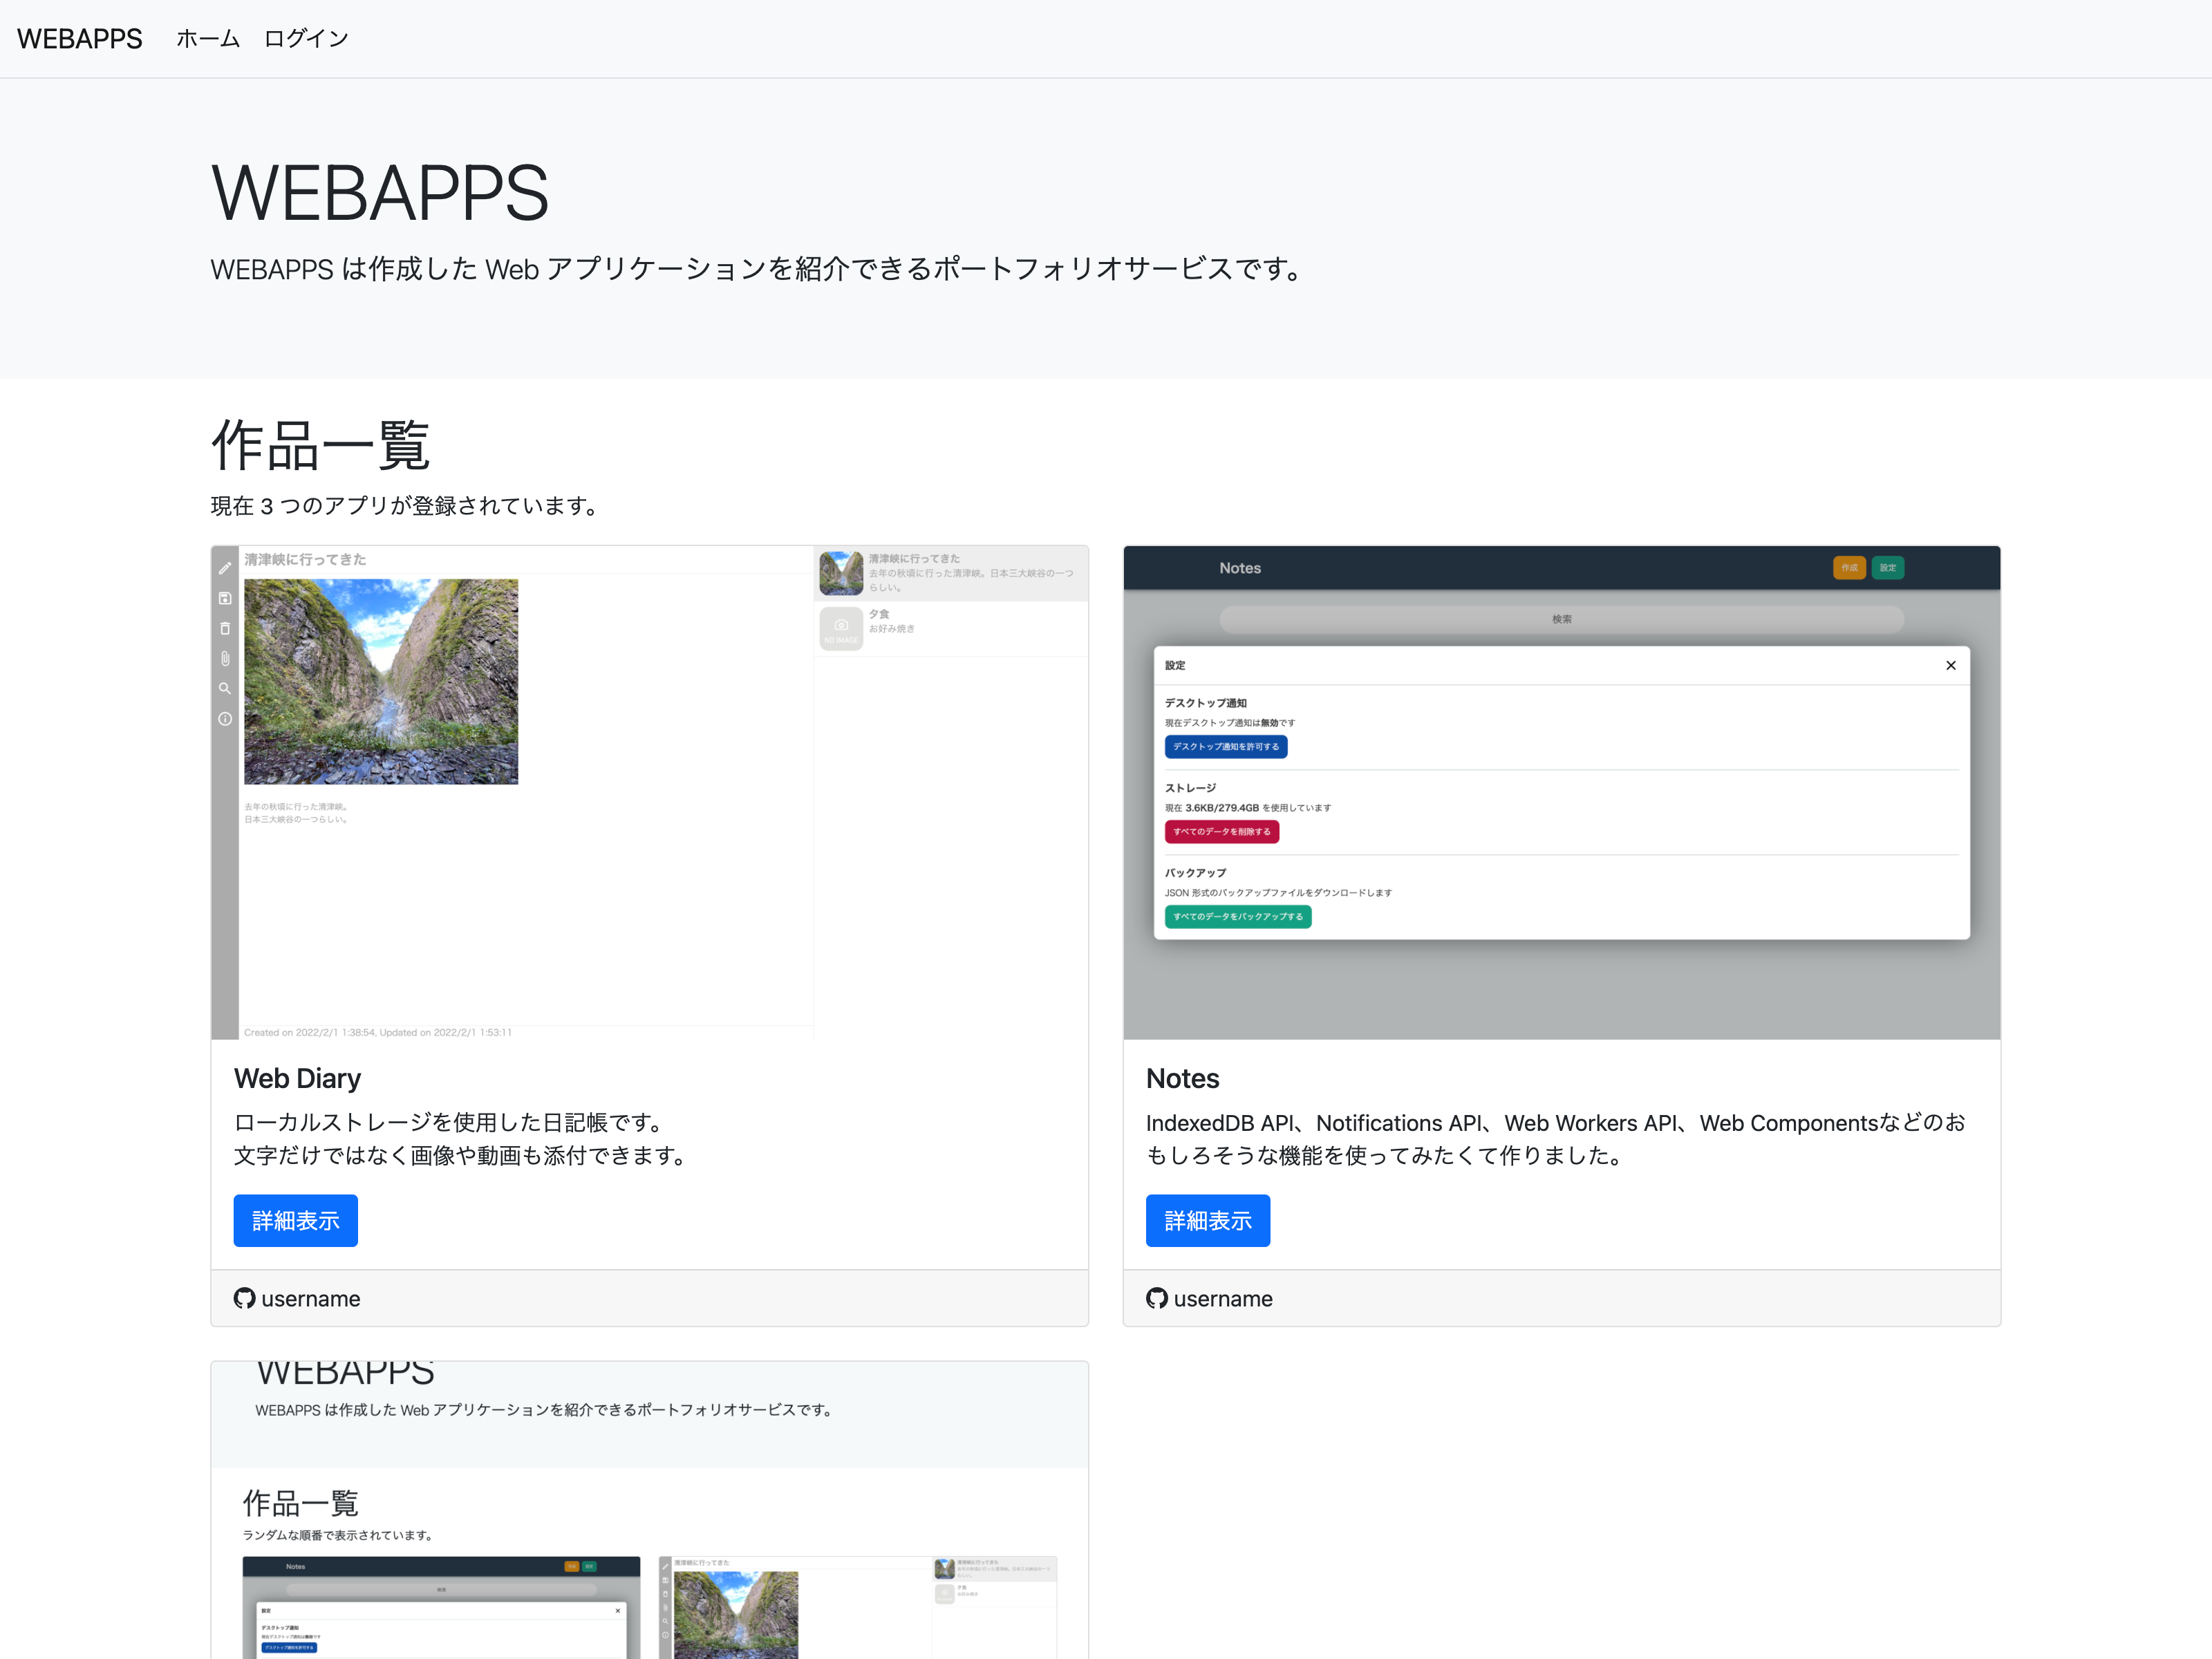Click the paperclip attachment icon in Web Diary

225,658
